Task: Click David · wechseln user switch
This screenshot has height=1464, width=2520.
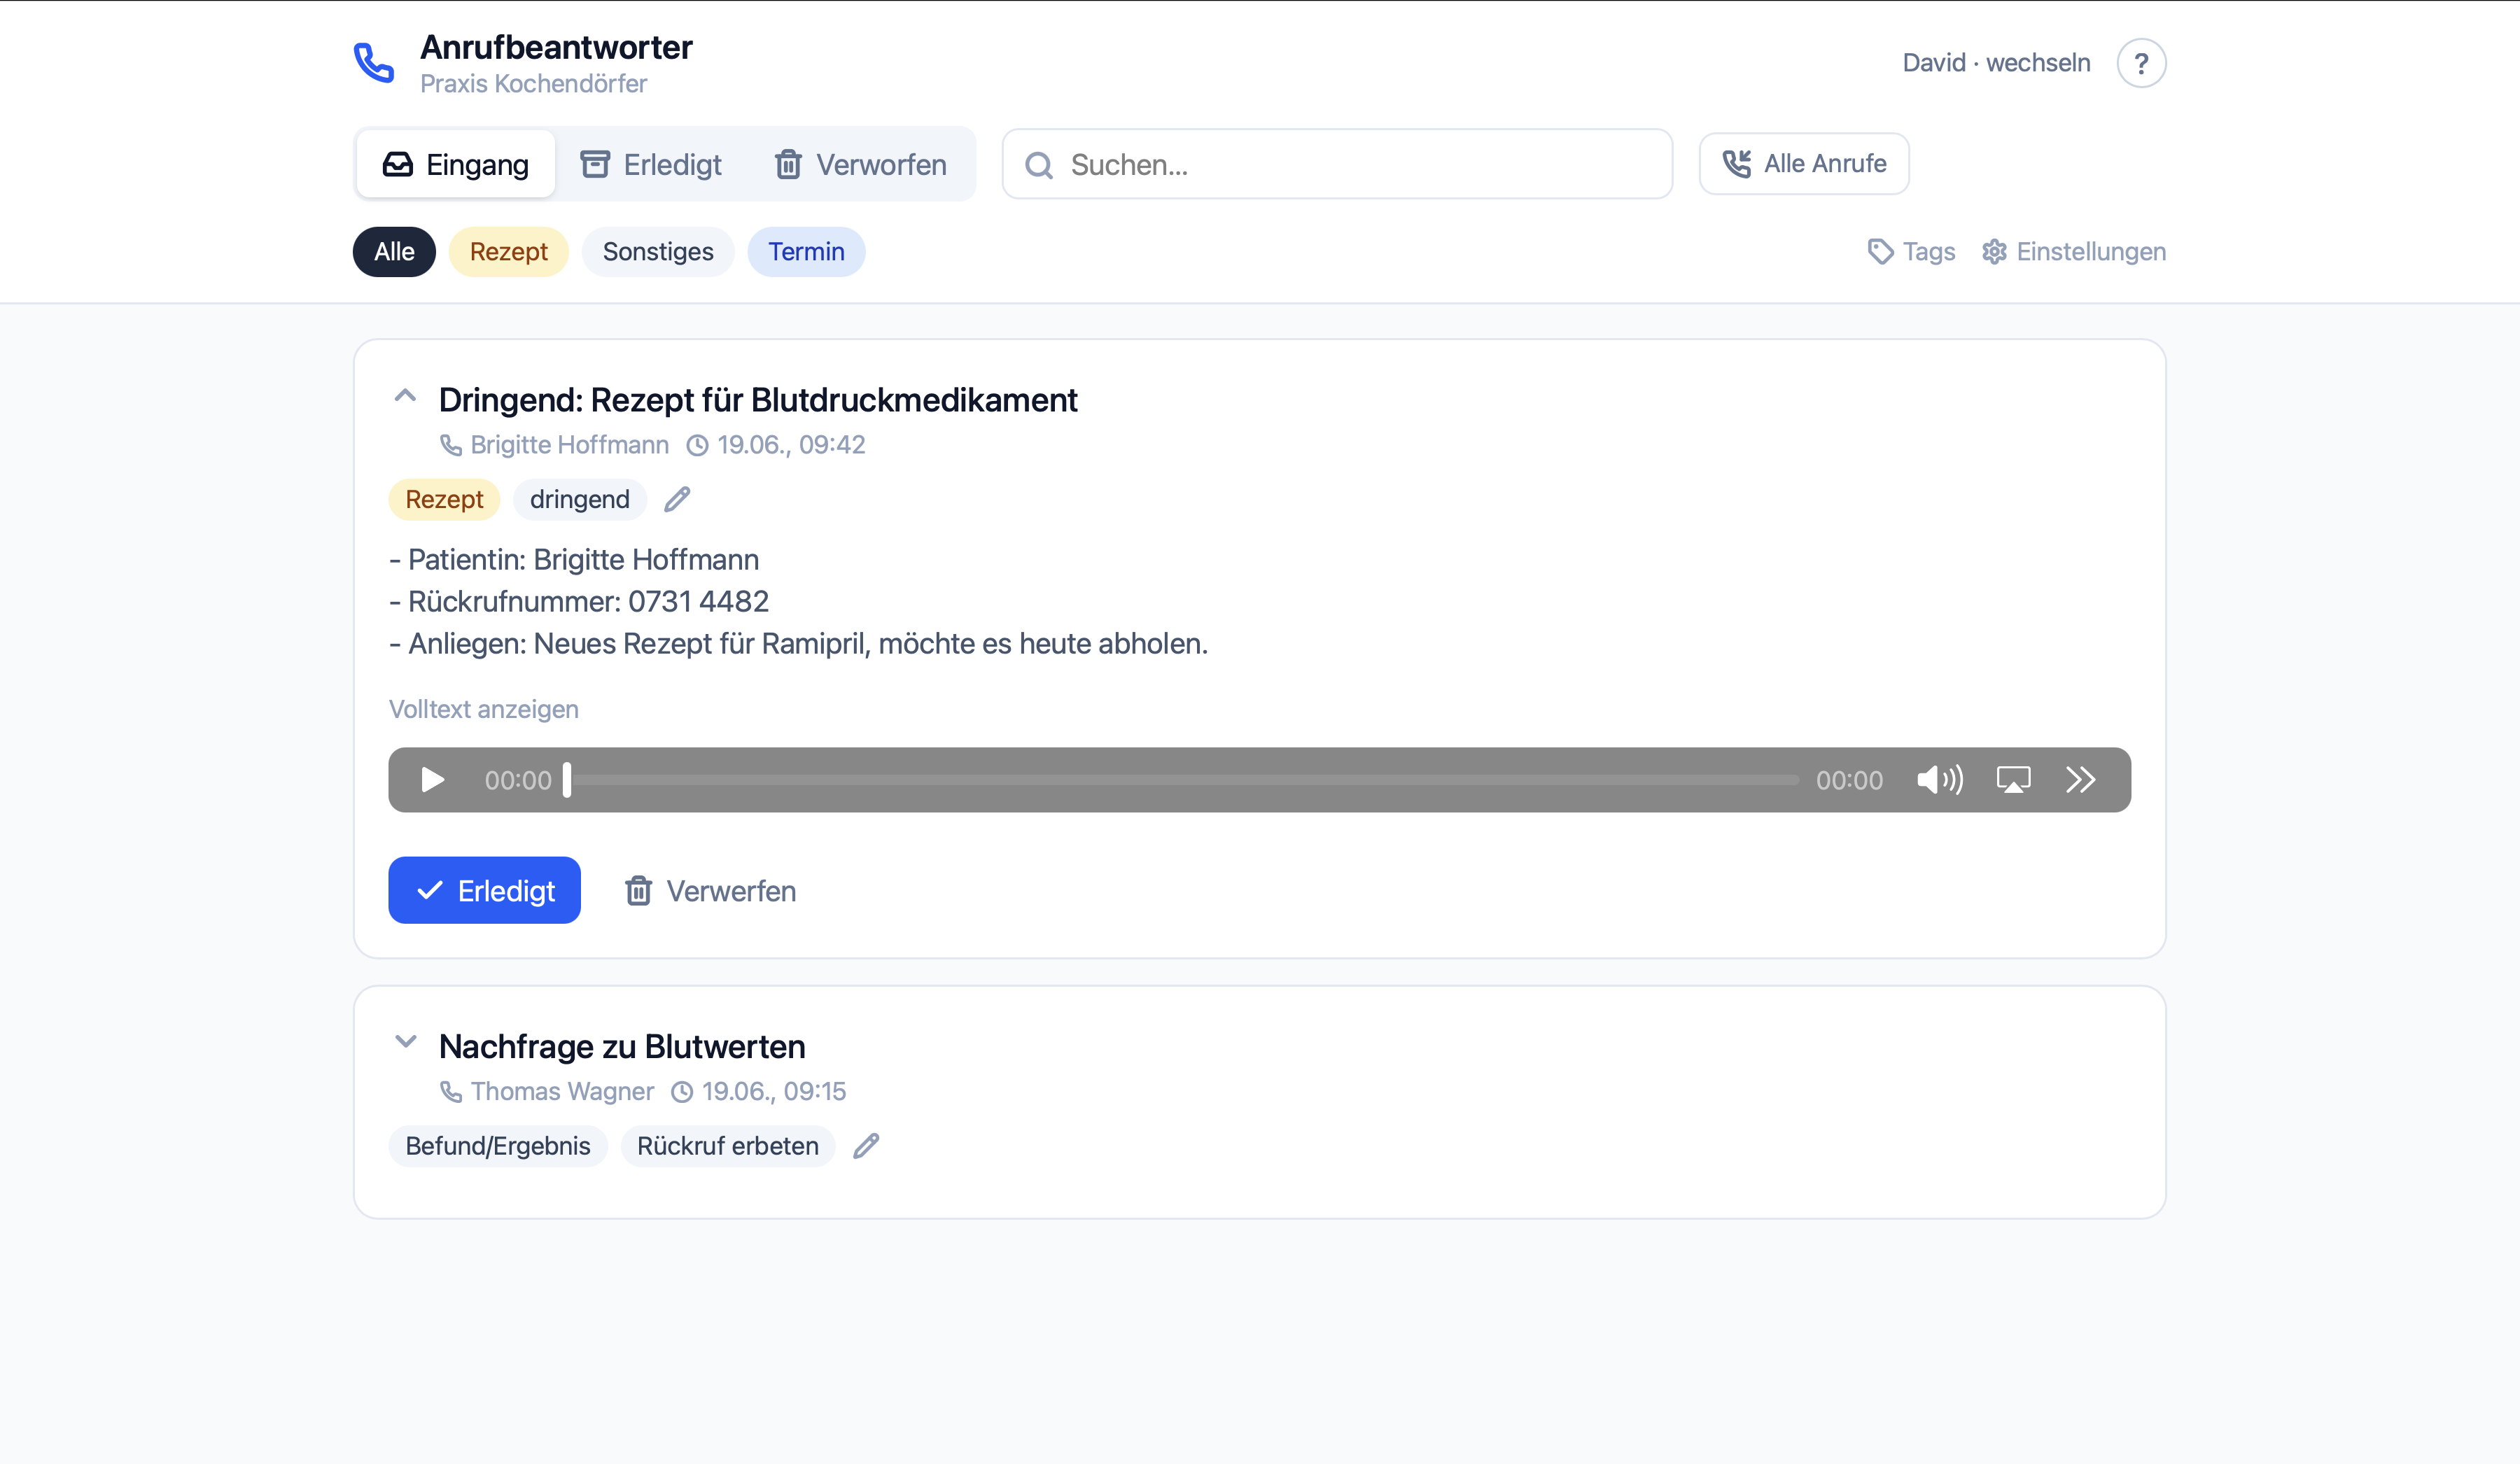Action: [x=1997, y=63]
